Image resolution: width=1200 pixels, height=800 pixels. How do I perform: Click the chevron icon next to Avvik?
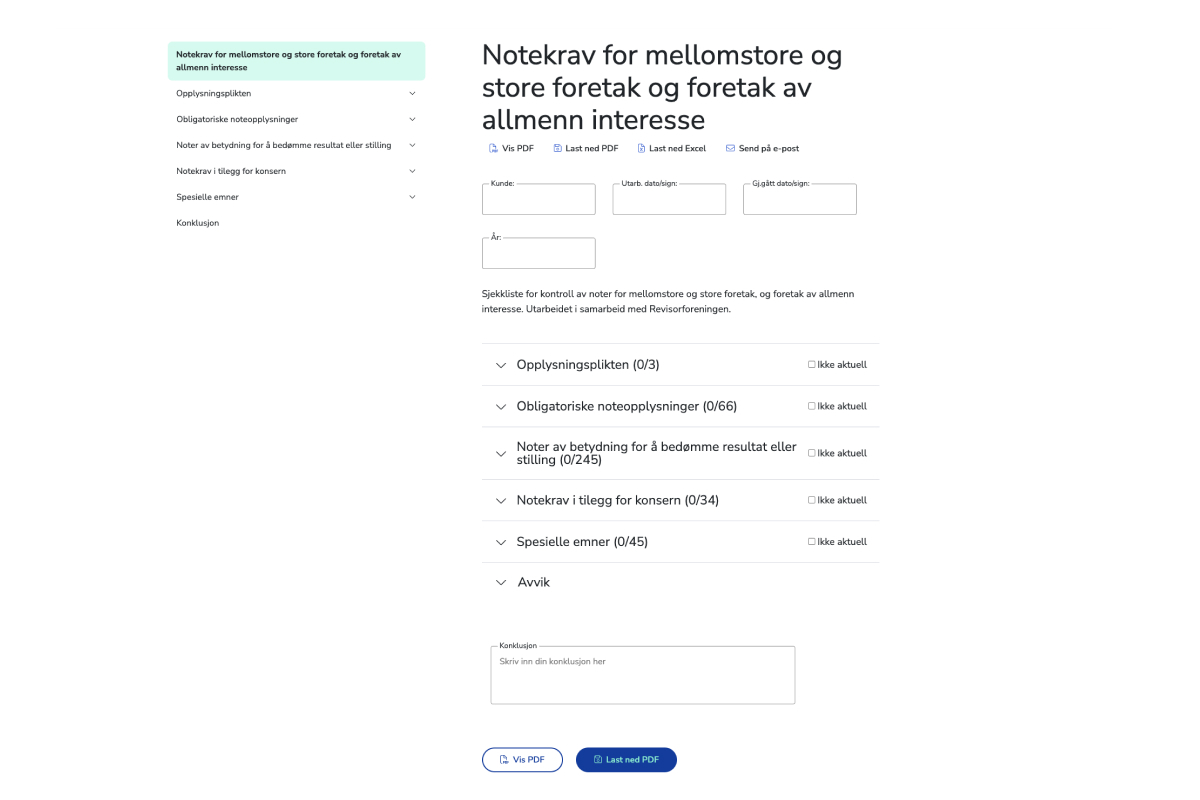(x=501, y=582)
